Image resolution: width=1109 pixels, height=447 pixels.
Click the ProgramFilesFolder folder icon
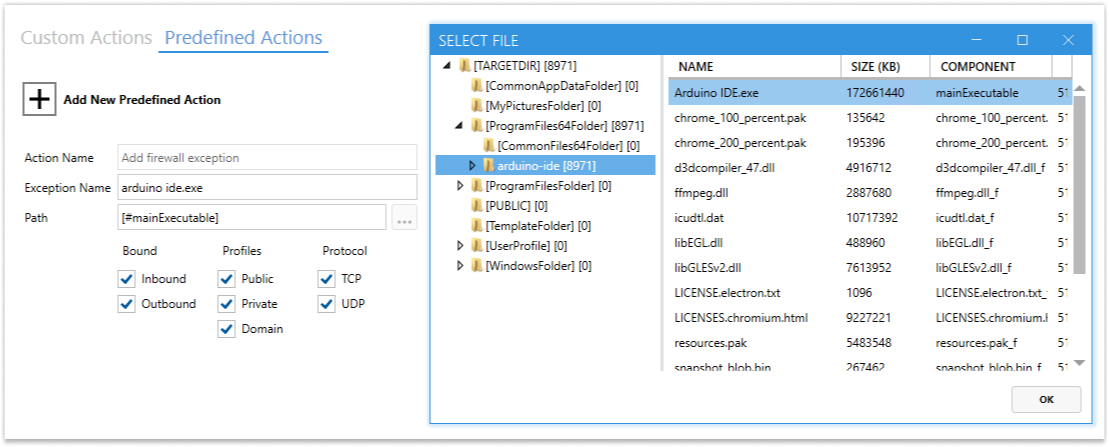click(x=477, y=186)
